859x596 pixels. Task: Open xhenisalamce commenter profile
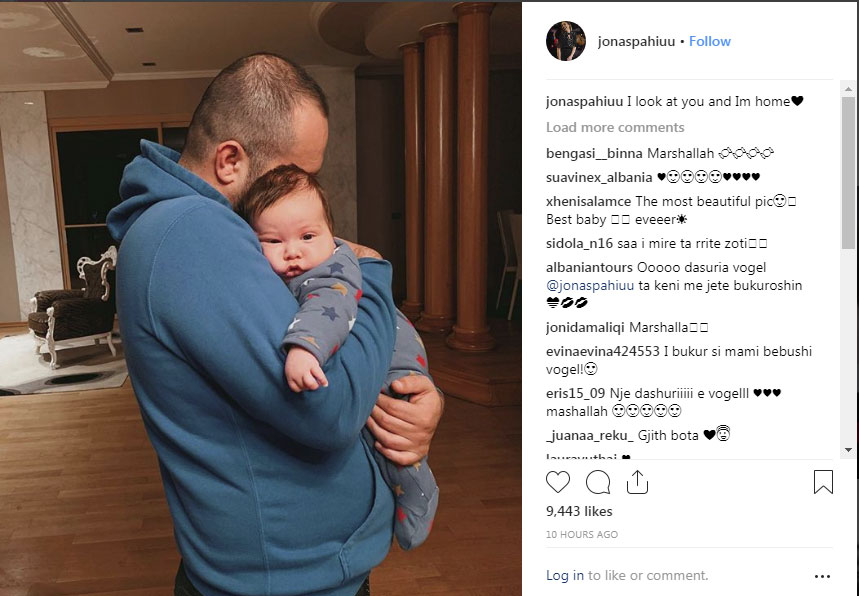(x=588, y=202)
